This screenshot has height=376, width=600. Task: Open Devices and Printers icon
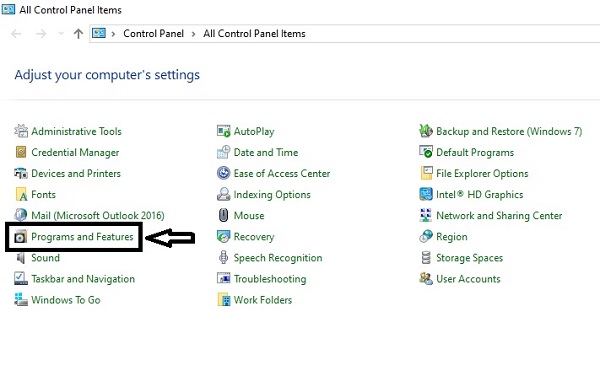tap(21, 173)
